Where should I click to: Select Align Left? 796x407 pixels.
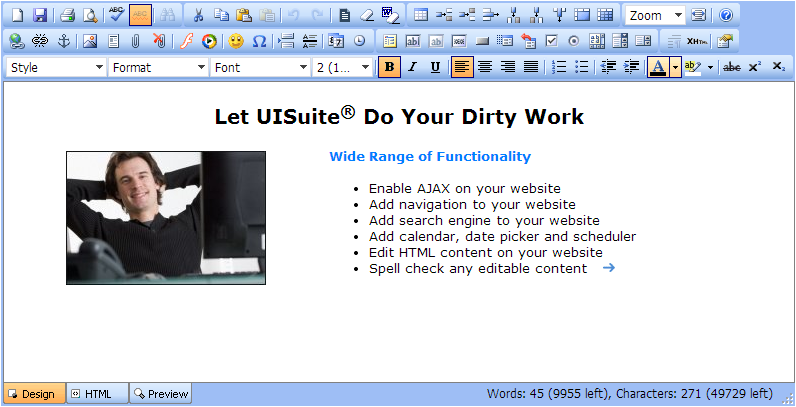(x=462, y=67)
